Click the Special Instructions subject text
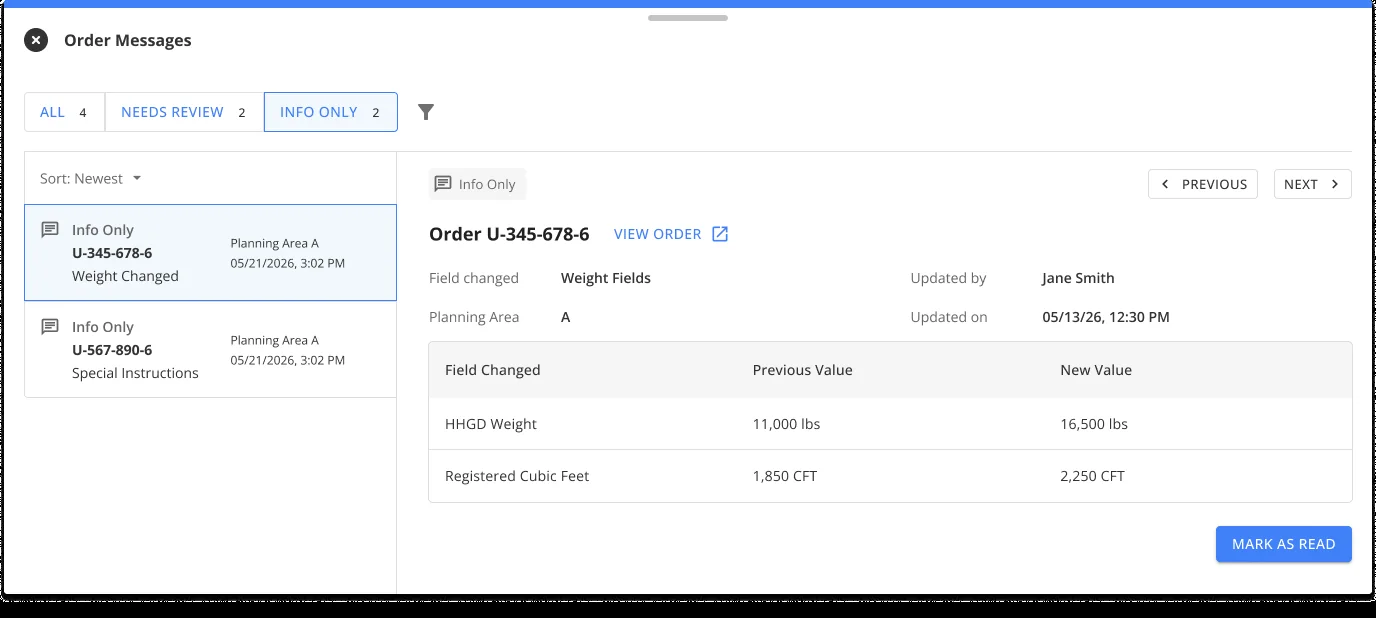Image resolution: width=1376 pixels, height=618 pixels. pos(135,373)
